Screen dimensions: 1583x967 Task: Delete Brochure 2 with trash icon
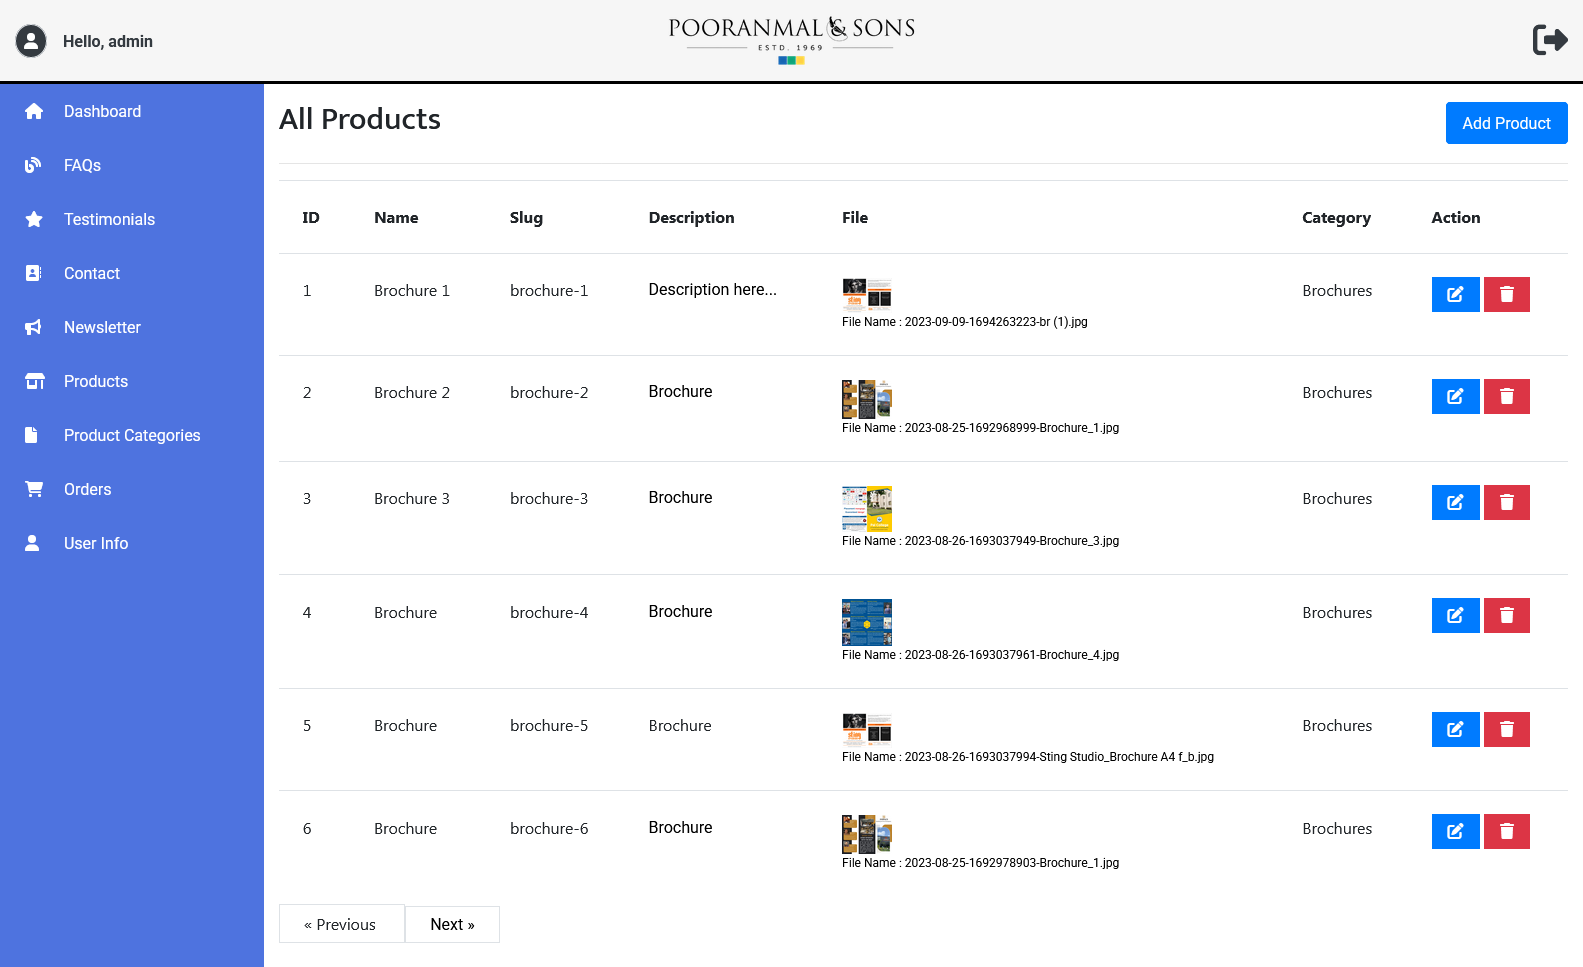(1506, 396)
